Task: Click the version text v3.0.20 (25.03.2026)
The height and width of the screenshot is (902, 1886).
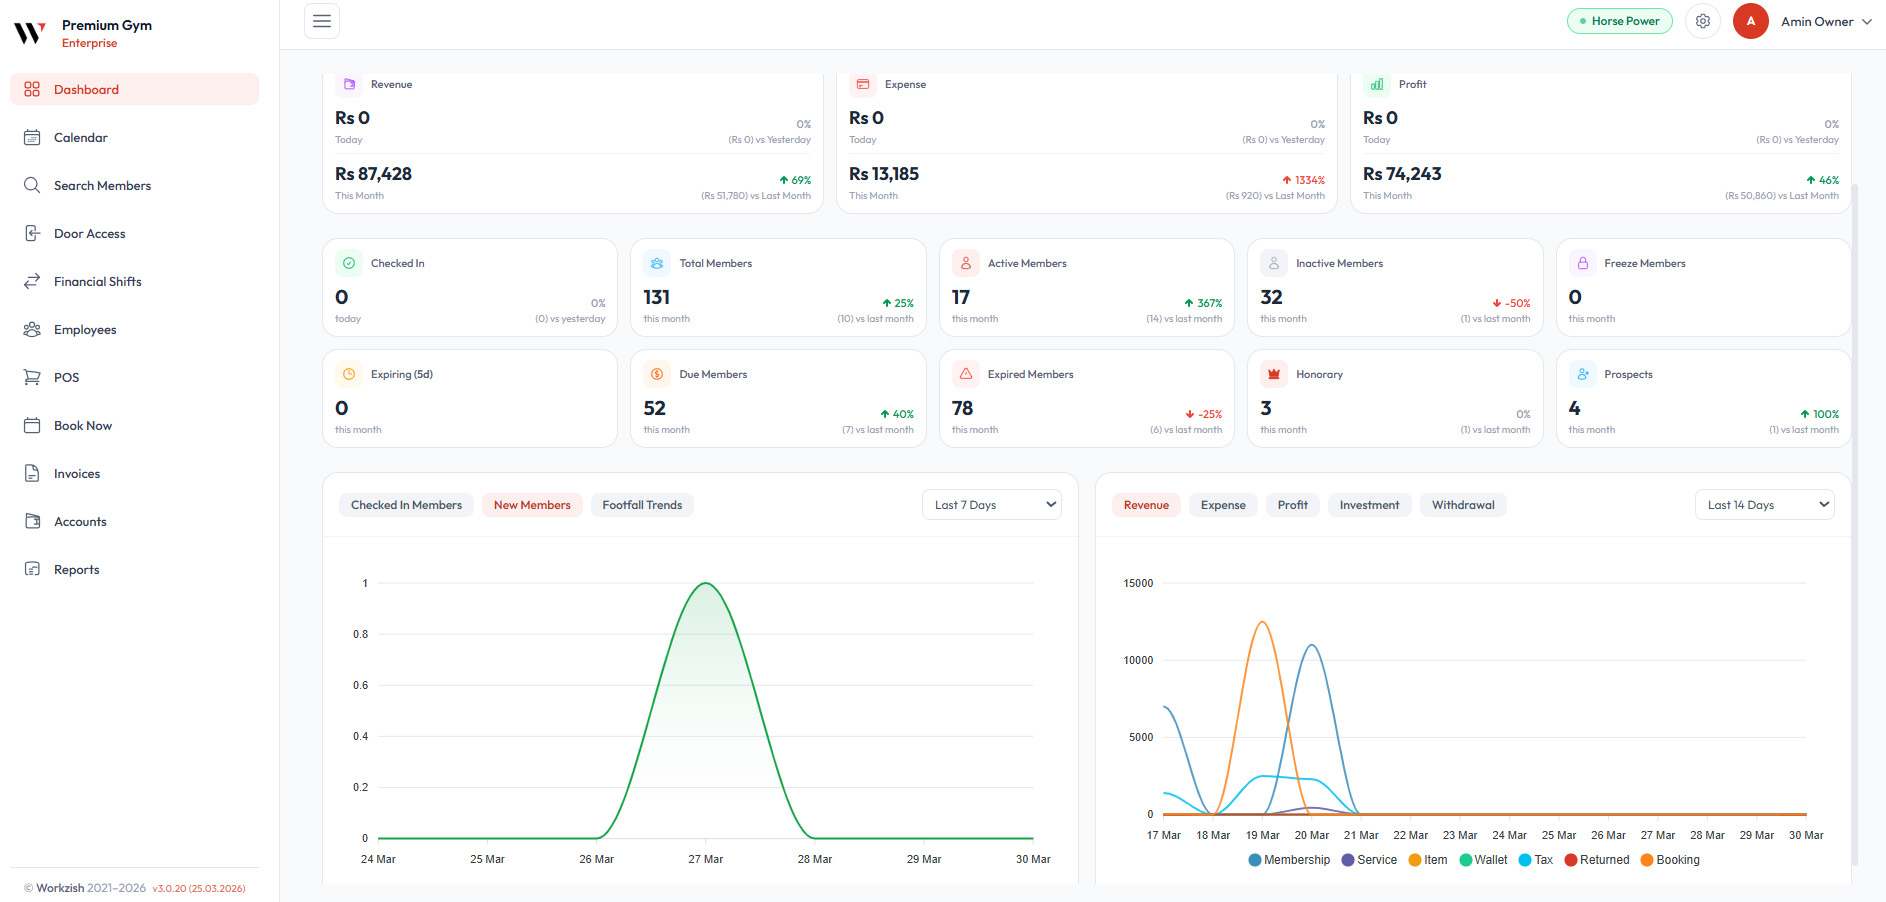Action: pyautogui.click(x=198, y=888)
